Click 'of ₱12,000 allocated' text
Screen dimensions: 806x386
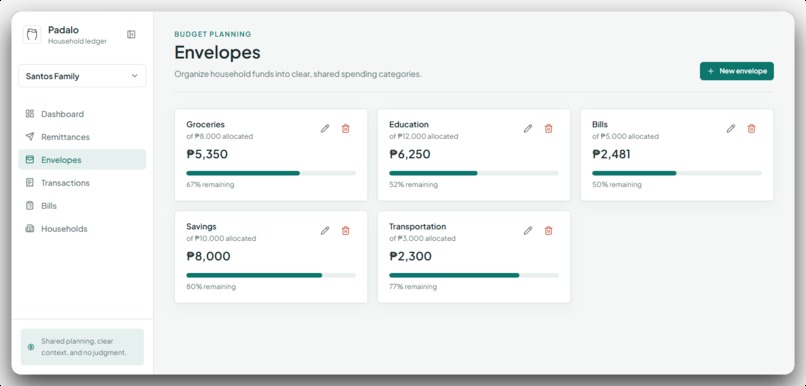coord(424,137)
